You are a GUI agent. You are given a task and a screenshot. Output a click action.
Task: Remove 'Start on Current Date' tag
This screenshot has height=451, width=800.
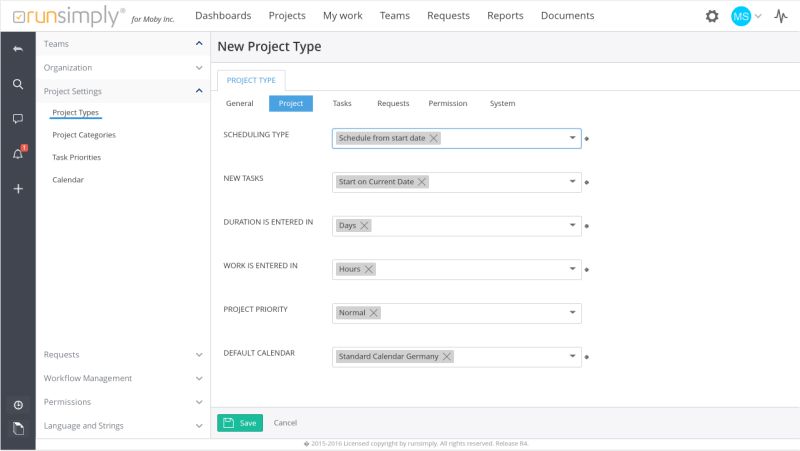pyautogui.click(x=421, y=182)
